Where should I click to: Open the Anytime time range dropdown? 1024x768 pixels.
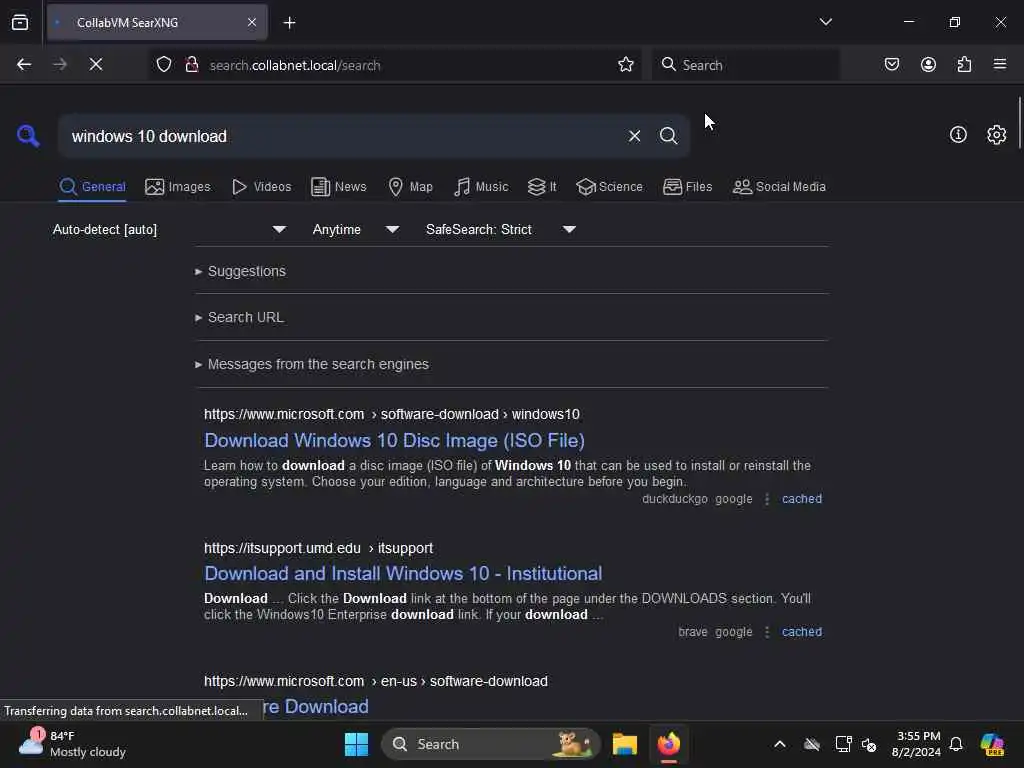pos(355,229)
